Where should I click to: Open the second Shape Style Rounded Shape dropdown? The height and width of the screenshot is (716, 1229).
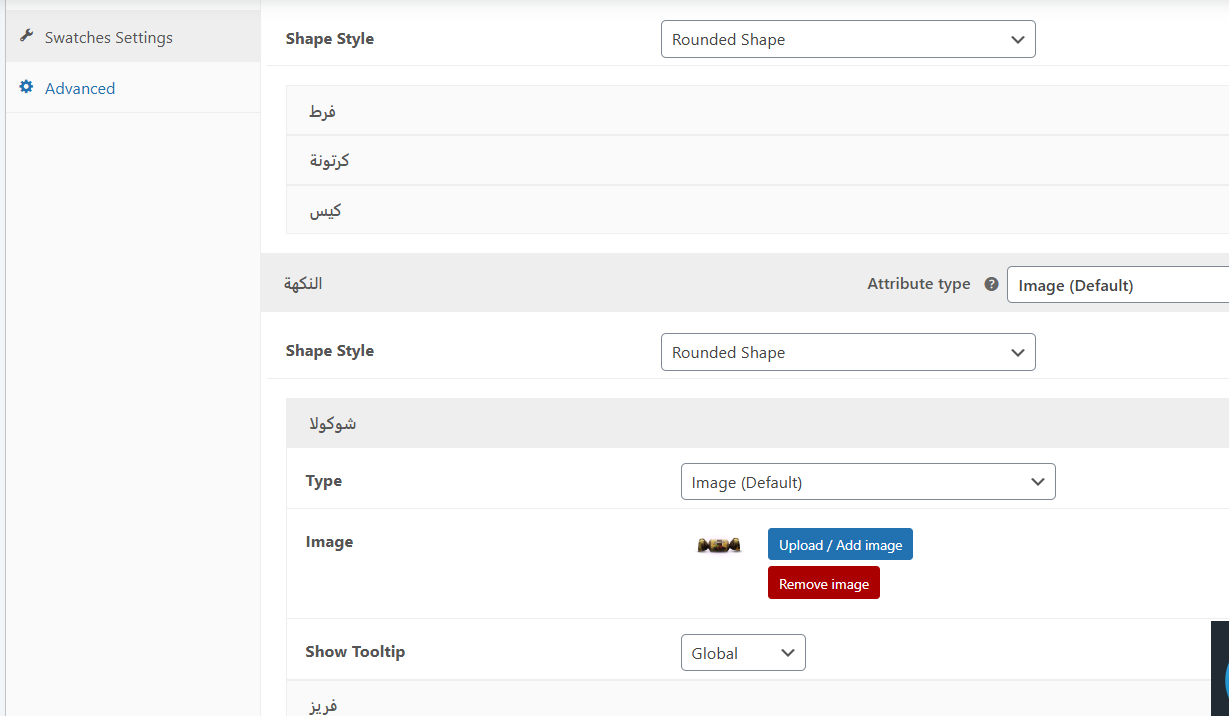tap(847, 352)
